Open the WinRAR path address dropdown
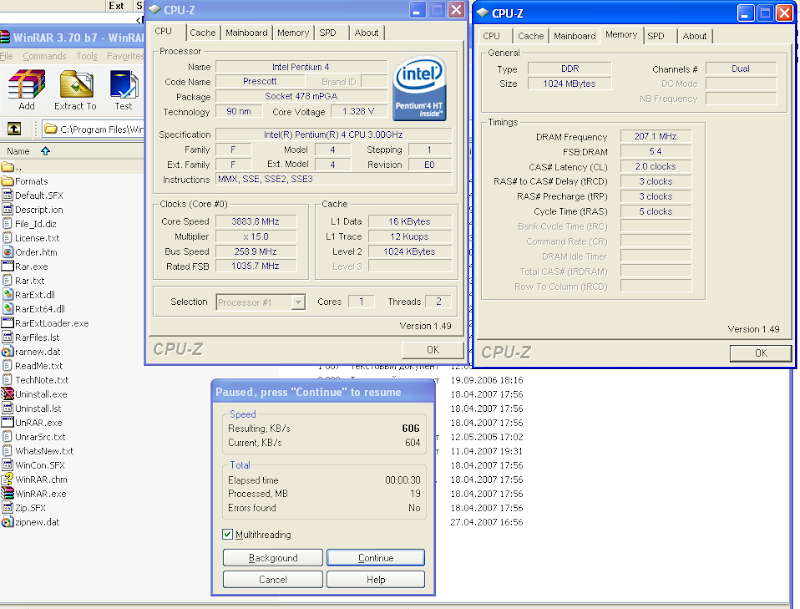 tap(93, 129)
